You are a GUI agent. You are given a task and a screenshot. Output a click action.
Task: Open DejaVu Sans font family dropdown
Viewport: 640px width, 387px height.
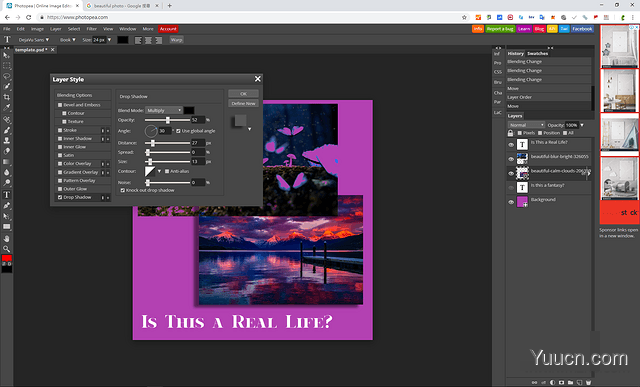click(x=34, y=40)
